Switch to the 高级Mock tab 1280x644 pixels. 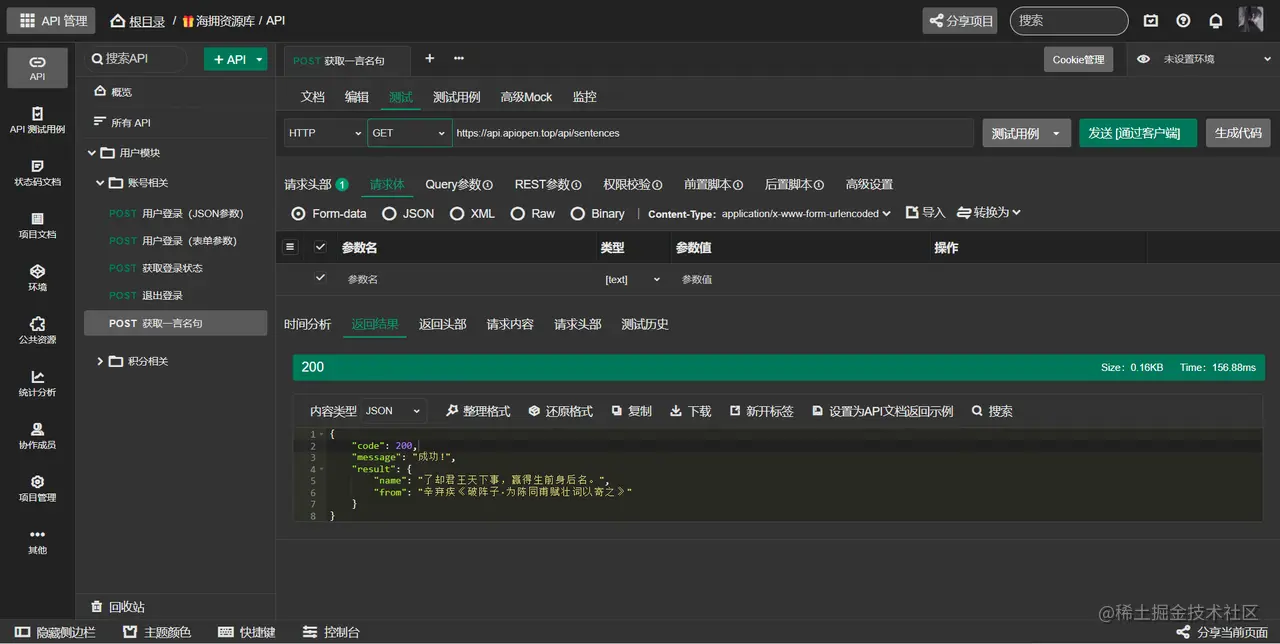(526, 97)
